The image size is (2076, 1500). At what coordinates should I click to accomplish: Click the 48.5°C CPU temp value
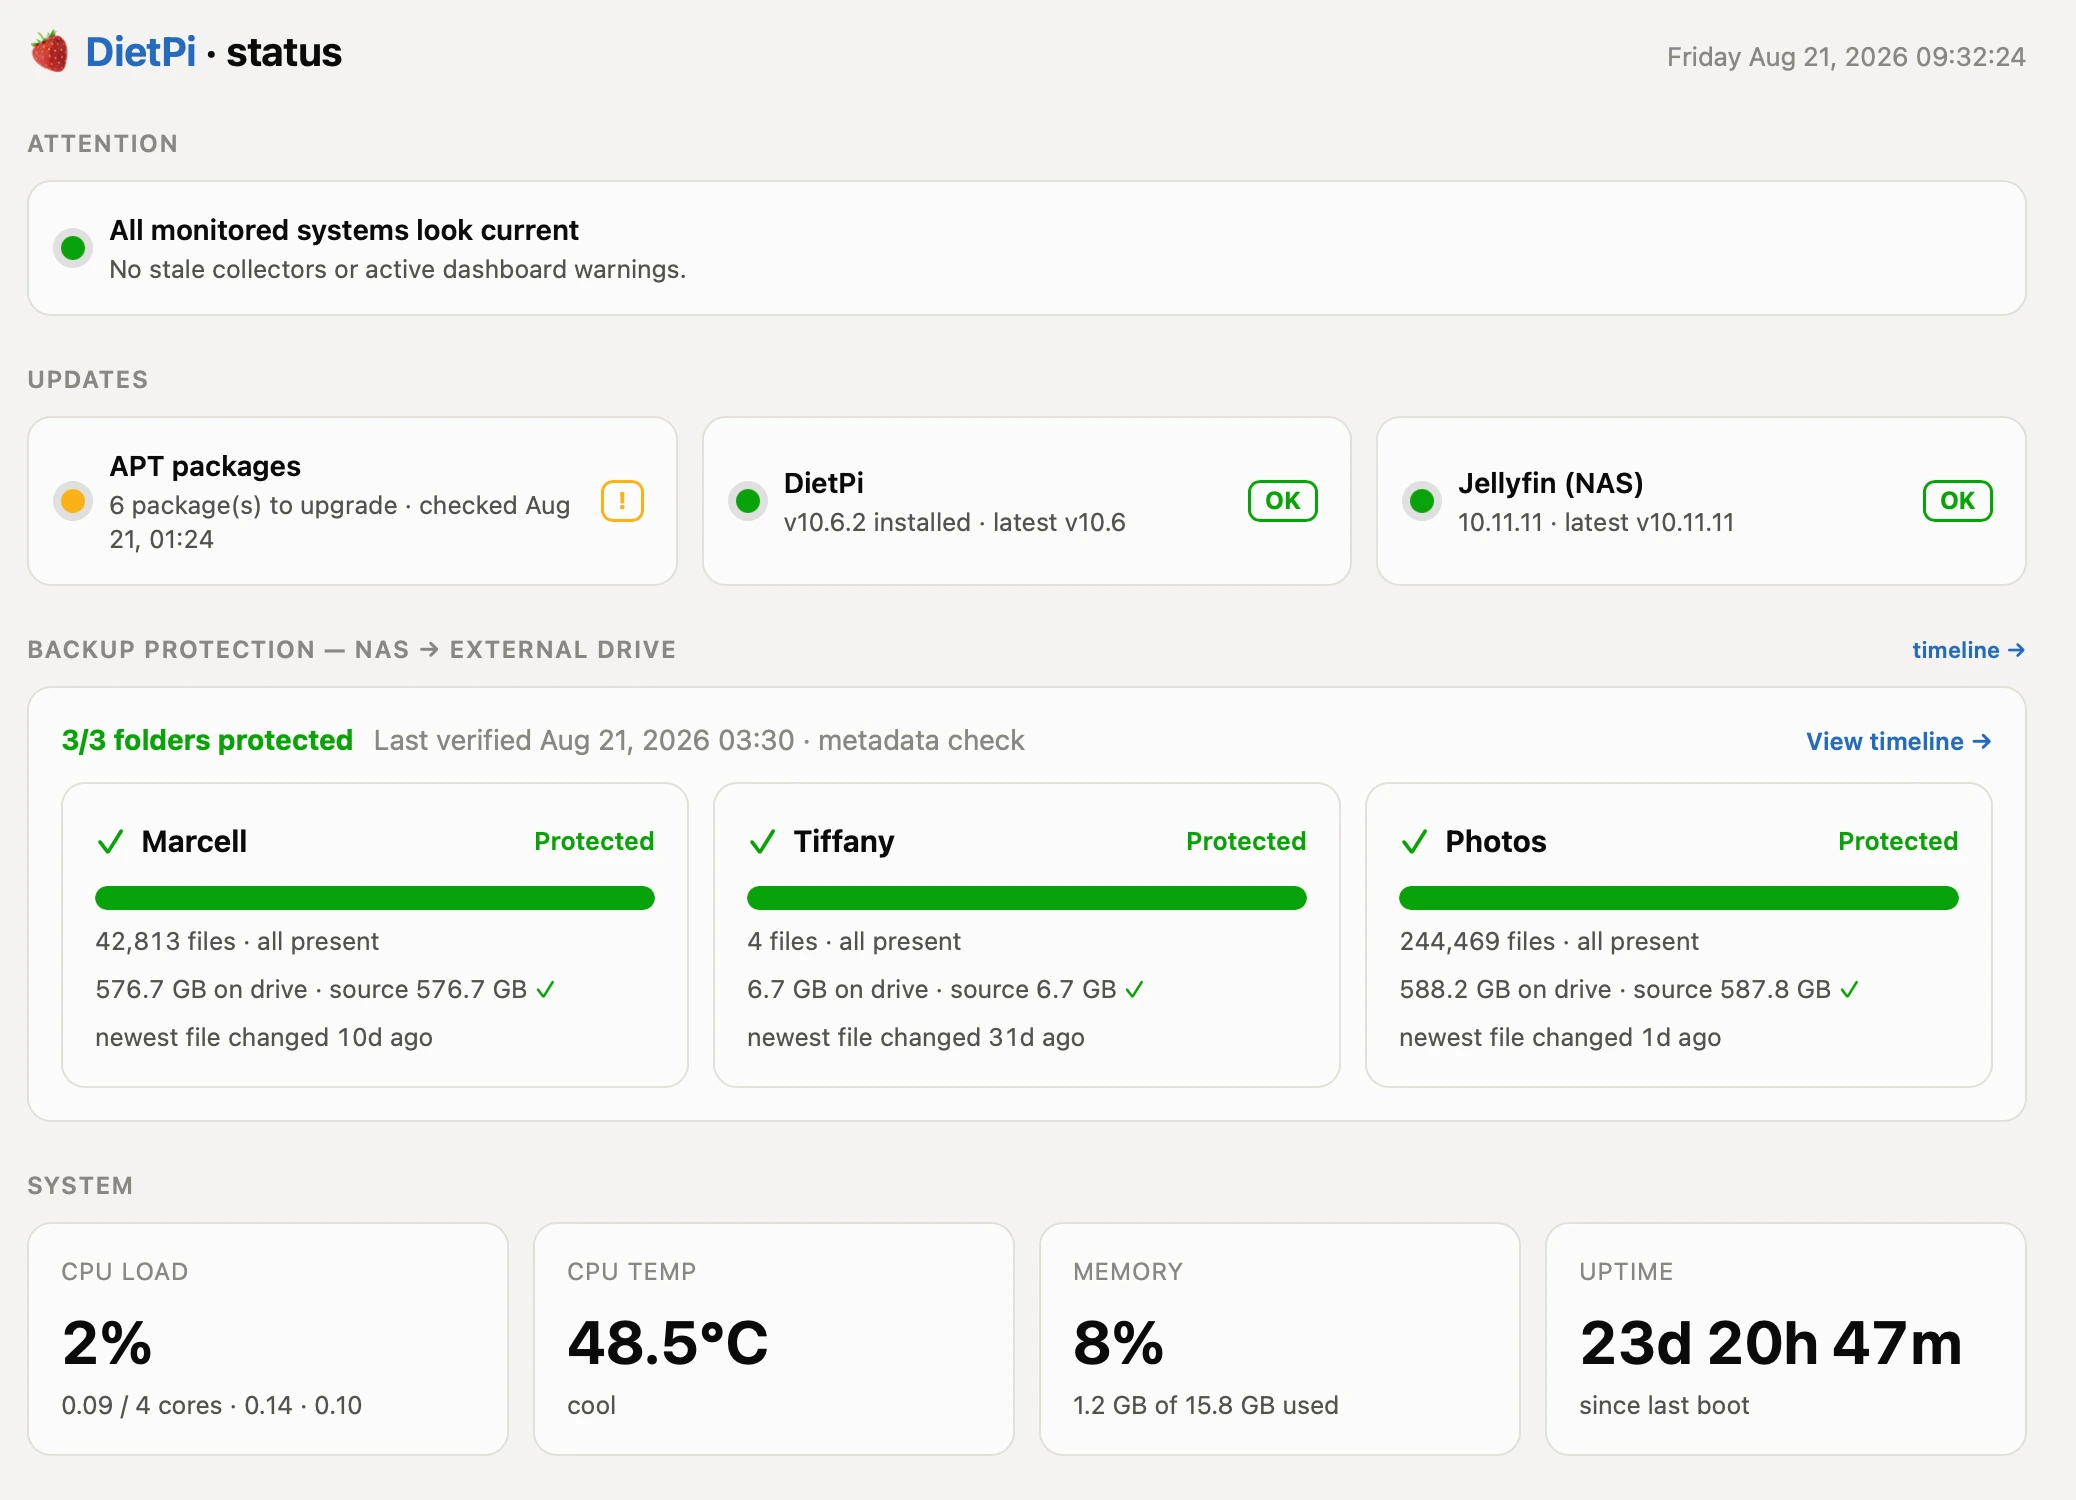point(668,1342)
